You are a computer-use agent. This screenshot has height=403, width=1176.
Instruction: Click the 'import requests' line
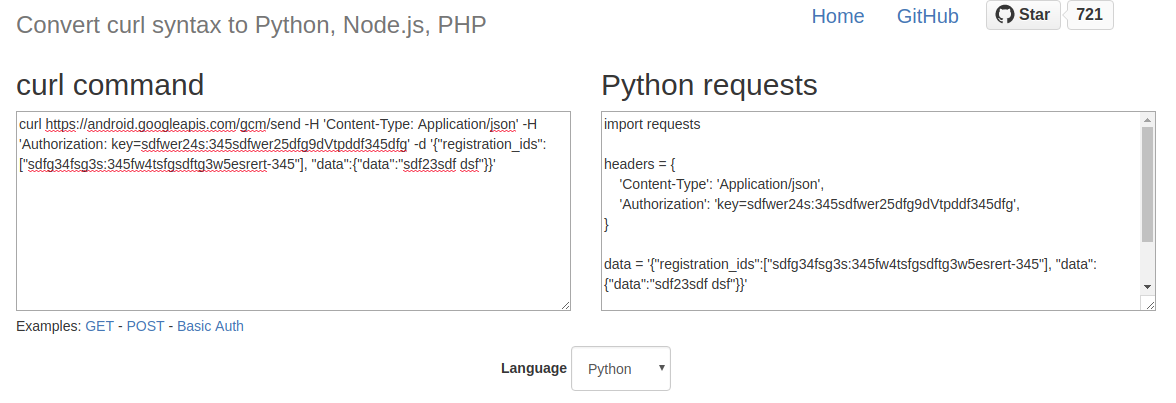652,125
